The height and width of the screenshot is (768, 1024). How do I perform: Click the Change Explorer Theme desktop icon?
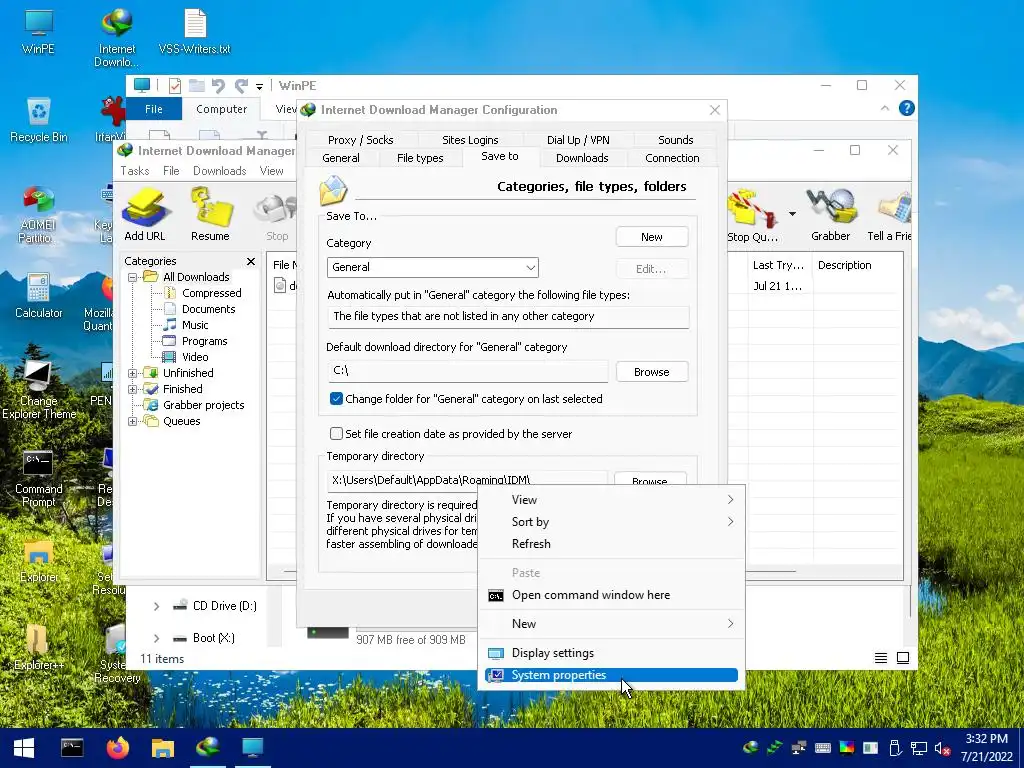pos(39,389)
